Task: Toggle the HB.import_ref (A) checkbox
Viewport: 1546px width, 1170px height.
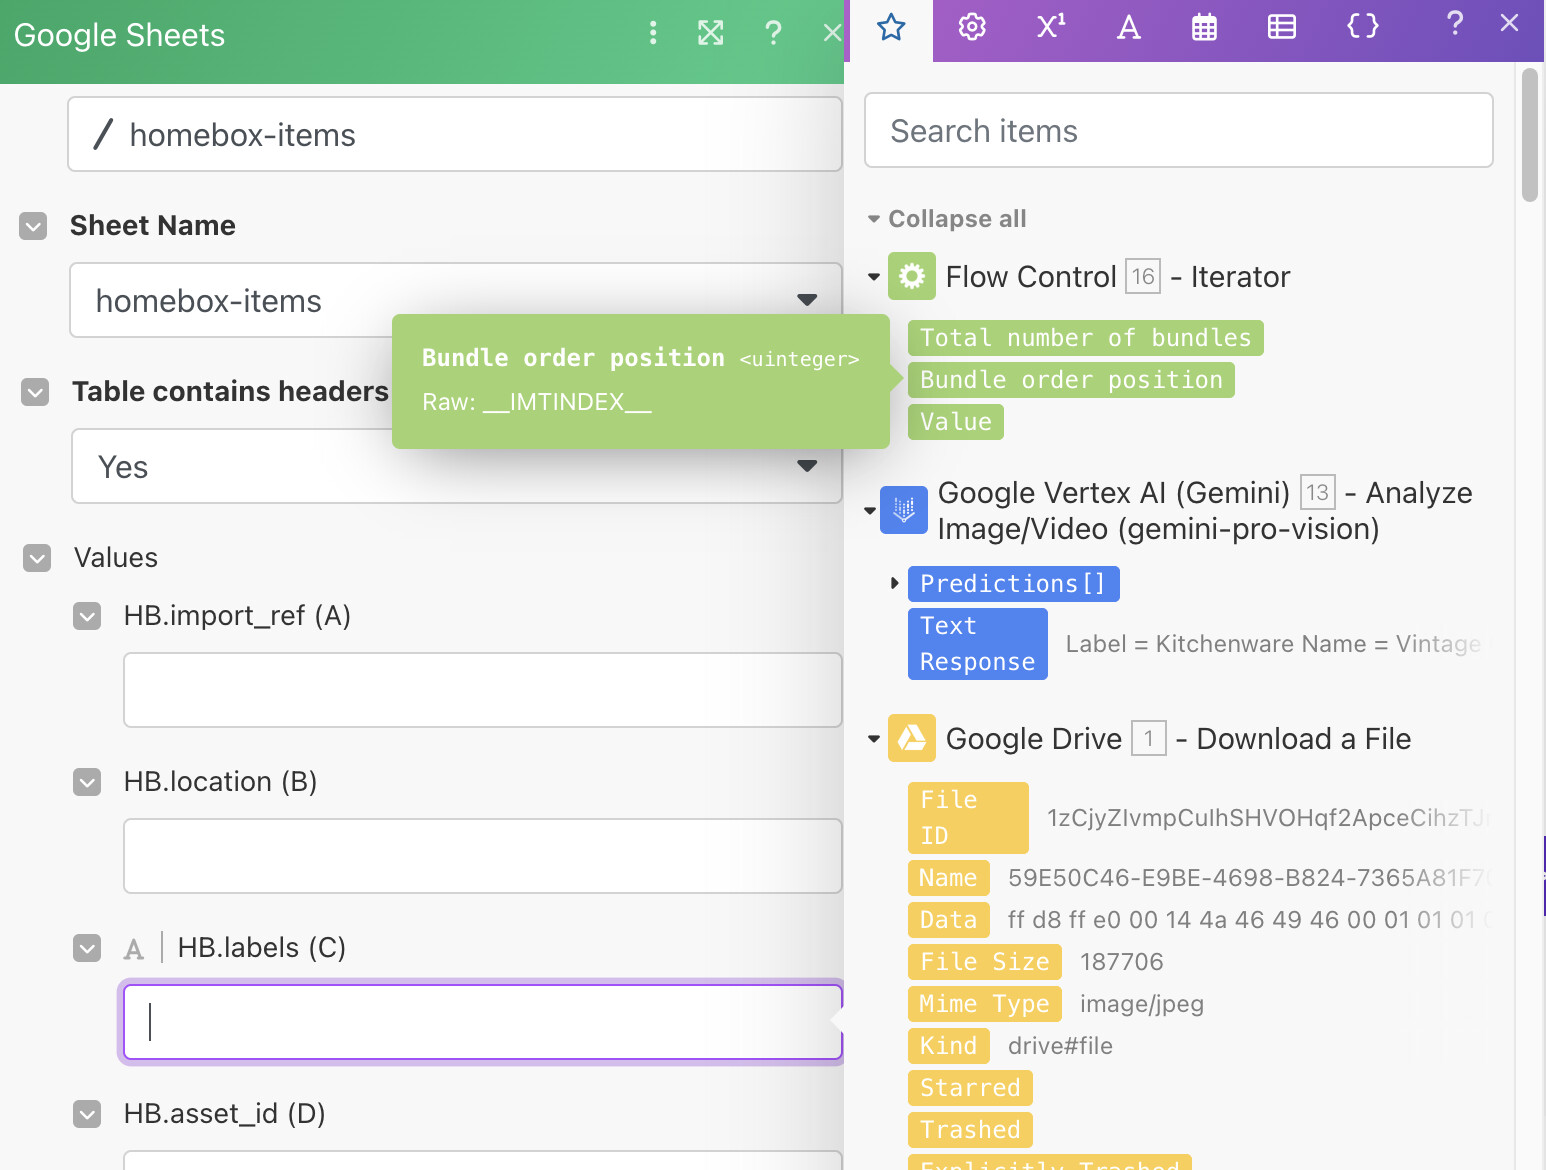Action: click(87, 616)
